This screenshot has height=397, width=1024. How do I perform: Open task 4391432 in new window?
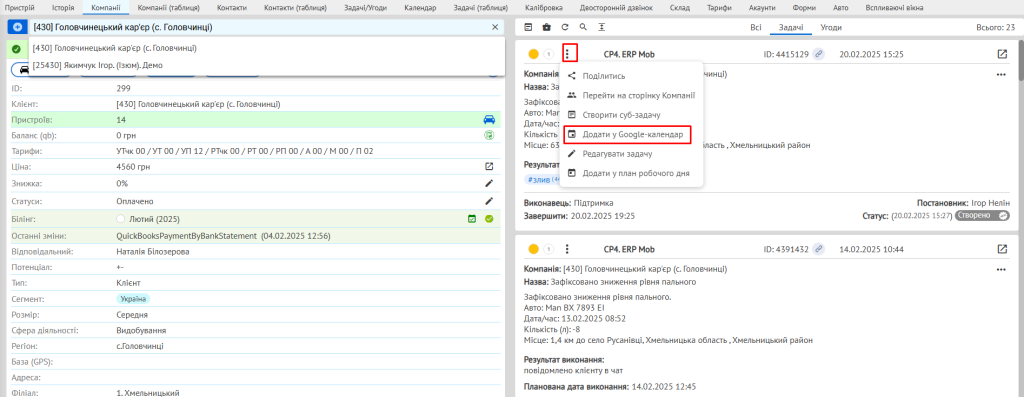1002,249
